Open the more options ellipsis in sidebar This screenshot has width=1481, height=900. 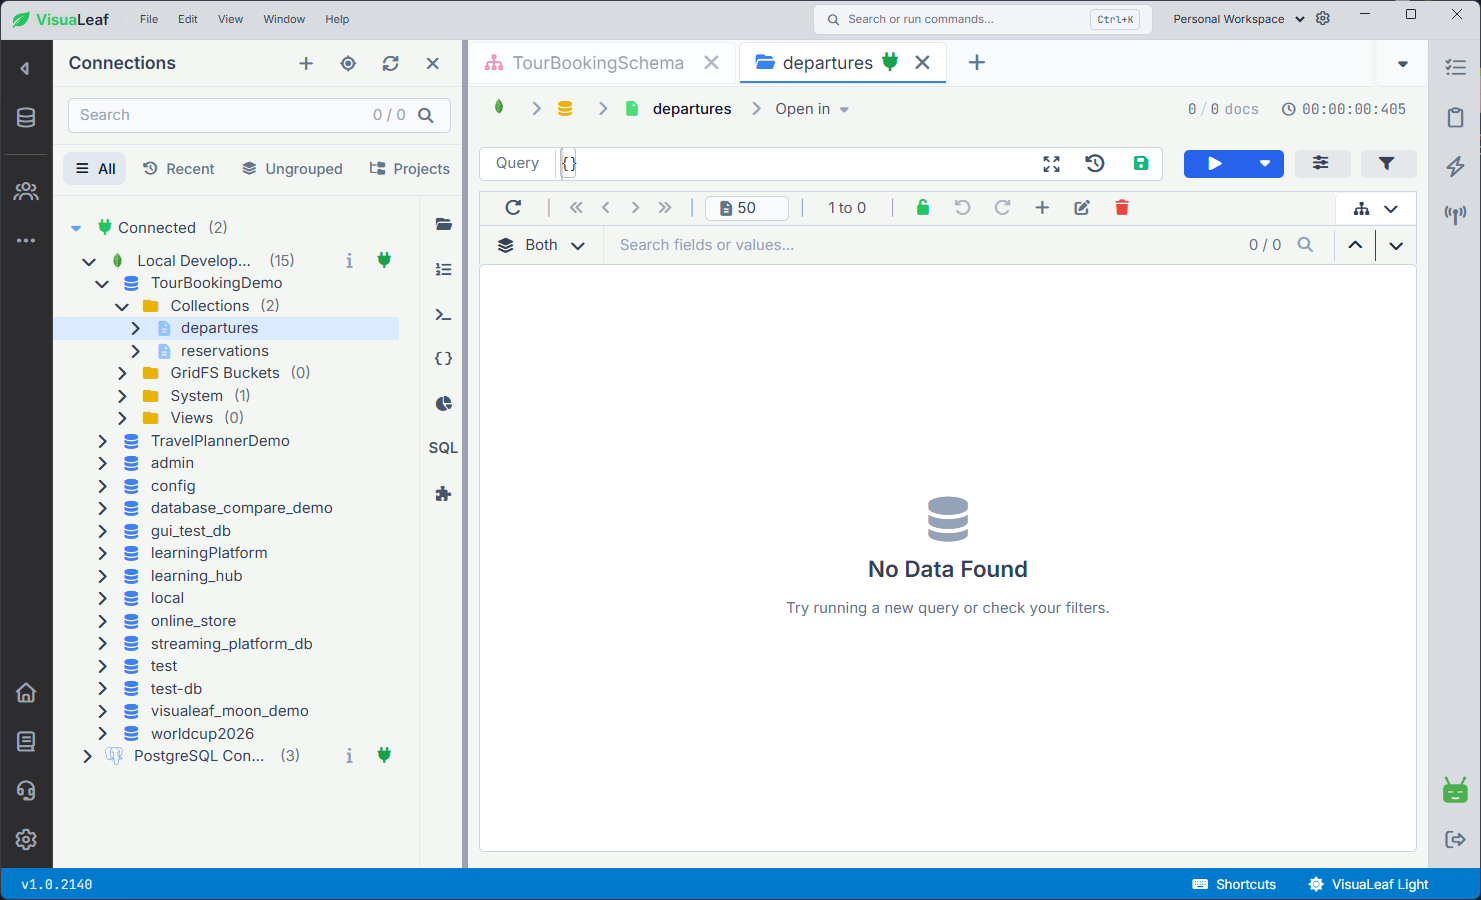coord(26,240)
